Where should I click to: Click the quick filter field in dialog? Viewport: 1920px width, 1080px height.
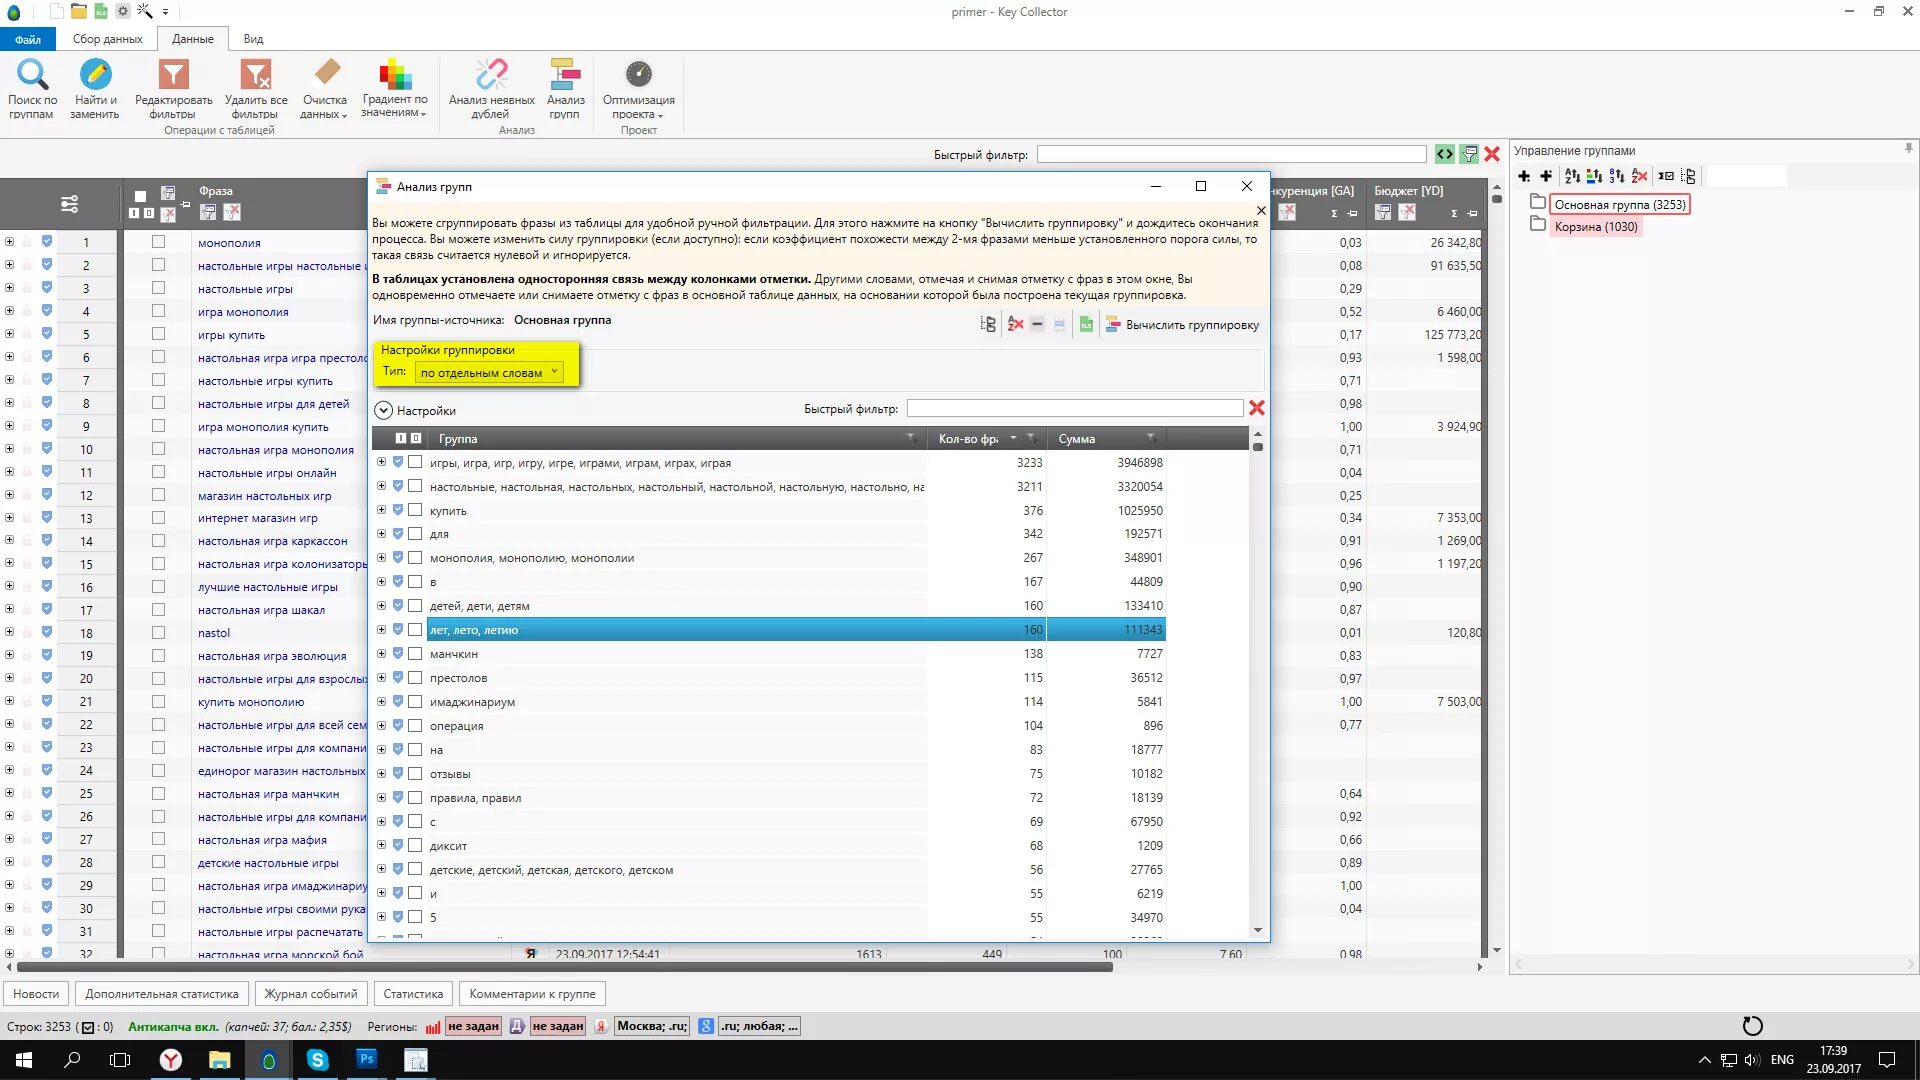tap(1074, 408)
